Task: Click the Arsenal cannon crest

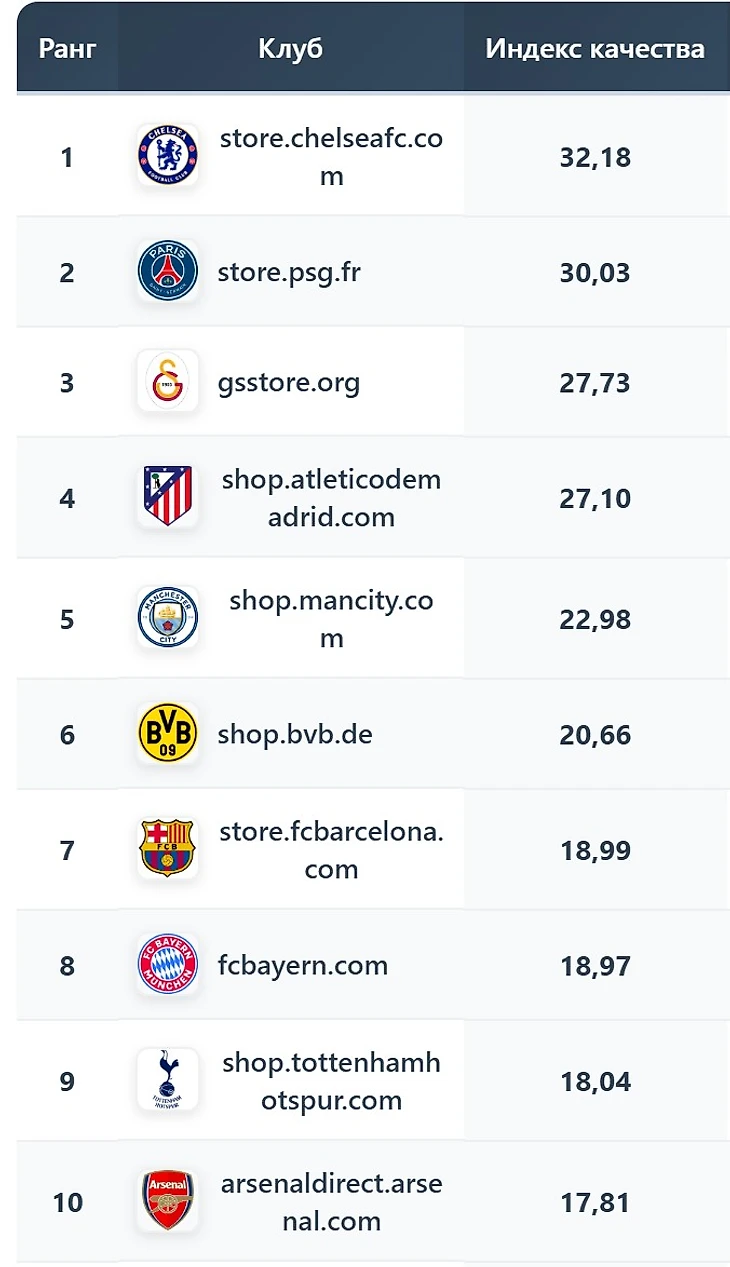Action: (168, 1201)
